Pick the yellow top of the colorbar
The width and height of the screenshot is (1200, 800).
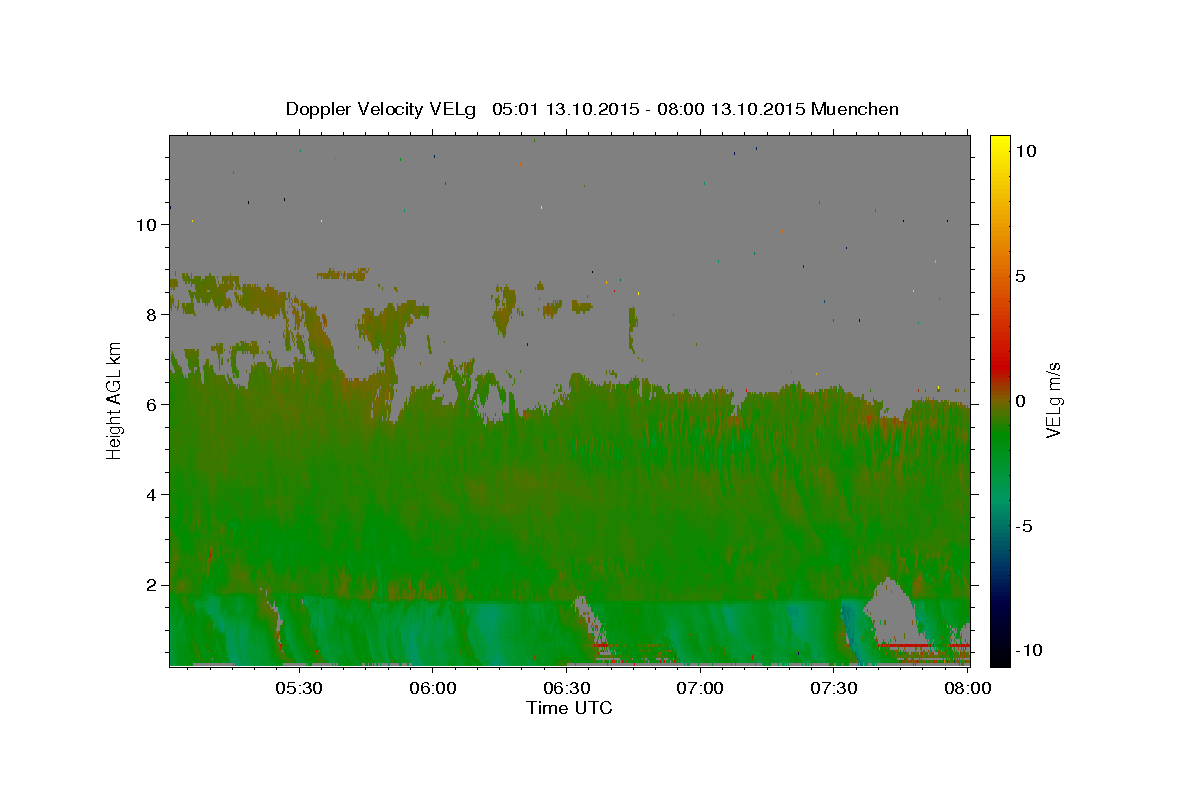click(999, 145)
